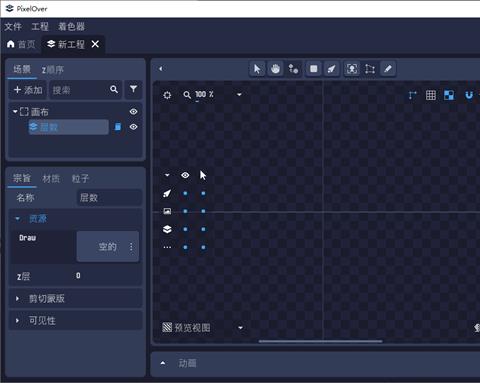The height and width of the screenshot is (383, 480).
Task: Open the 材质 material tab
Action: pos(51,179)
